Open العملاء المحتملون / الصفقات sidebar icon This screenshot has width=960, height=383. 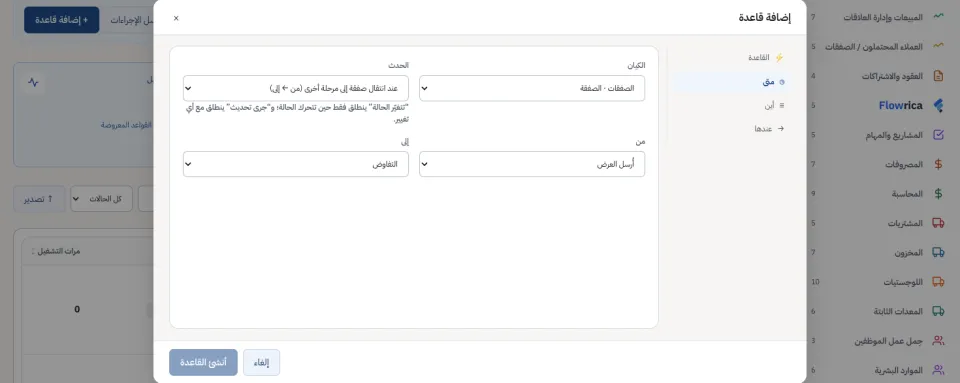(938, 46)
